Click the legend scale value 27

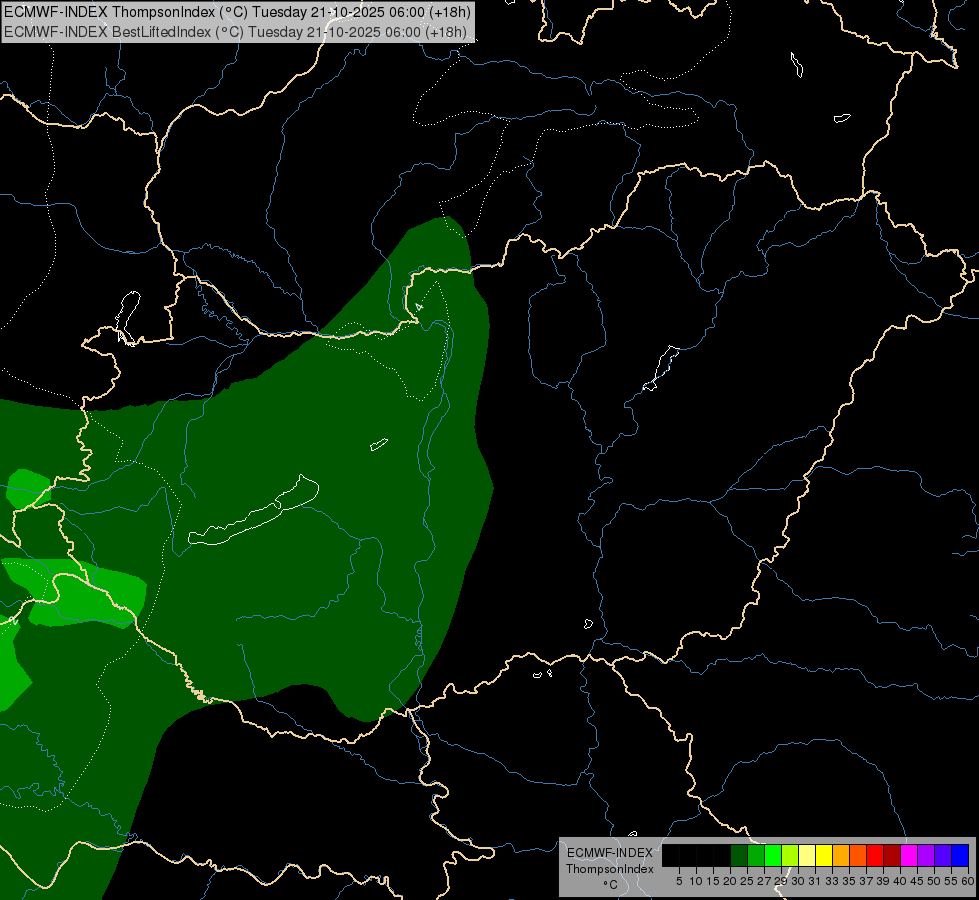tap(764, 881)
